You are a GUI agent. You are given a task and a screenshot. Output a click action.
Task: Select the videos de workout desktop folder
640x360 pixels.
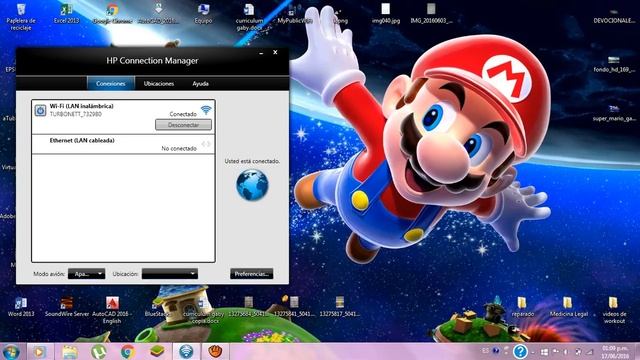[x=614, y=310]
